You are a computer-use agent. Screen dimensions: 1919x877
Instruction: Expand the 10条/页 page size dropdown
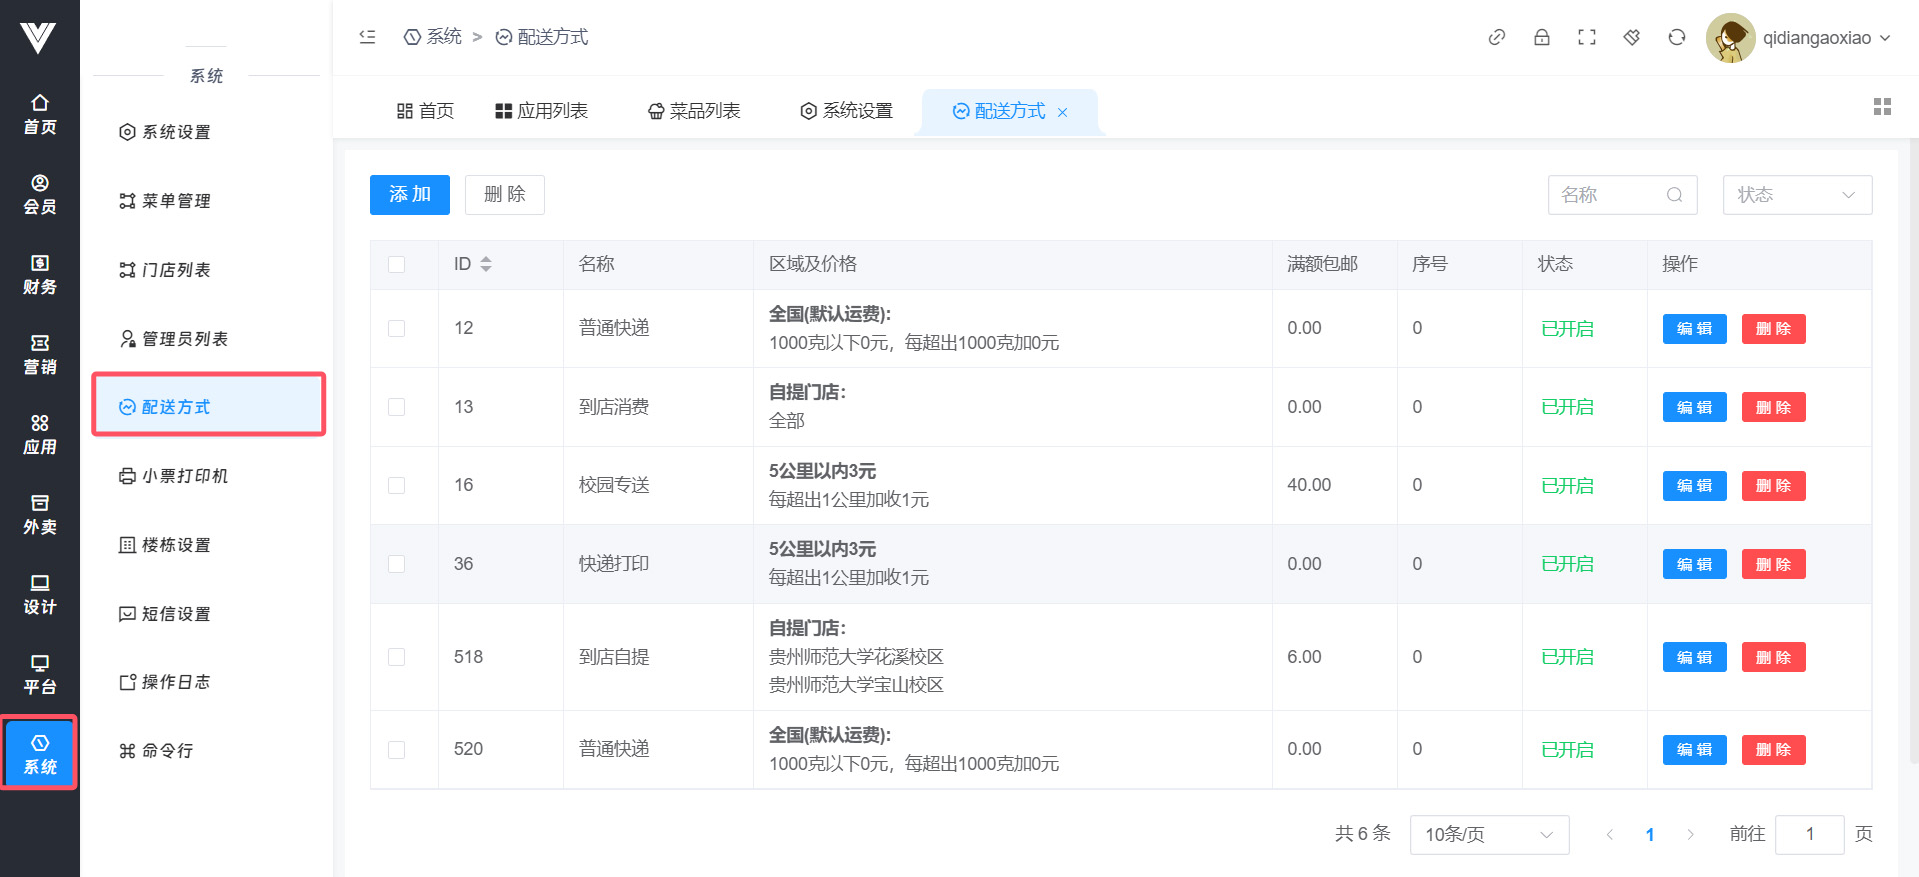point(1488,834)
